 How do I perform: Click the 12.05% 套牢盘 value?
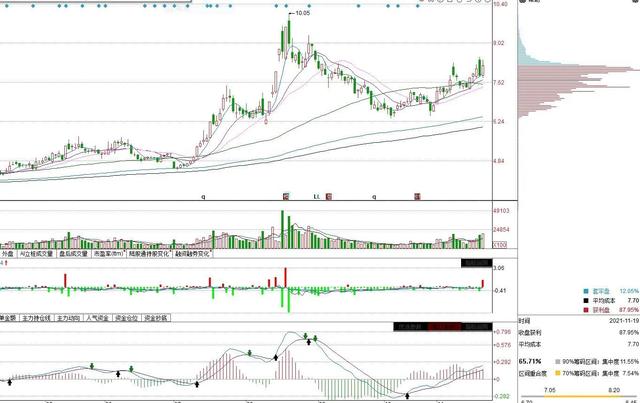point(629,291)
